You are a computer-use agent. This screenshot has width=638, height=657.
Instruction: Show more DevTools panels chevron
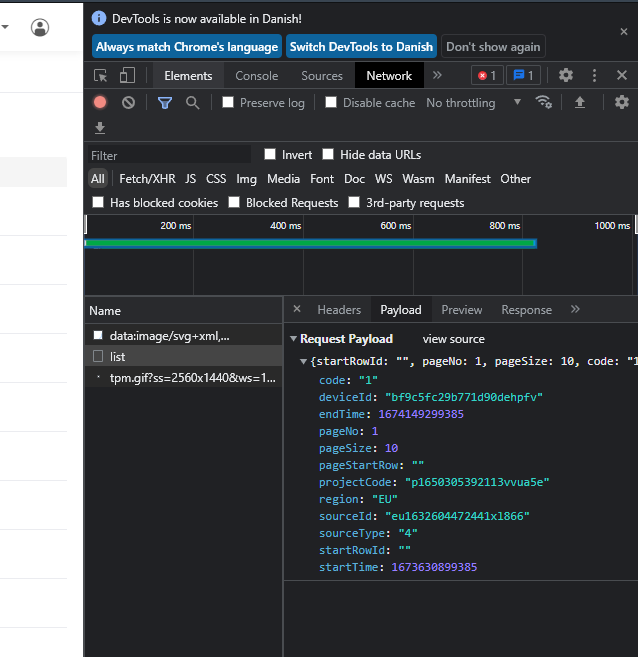pos(437,76)
